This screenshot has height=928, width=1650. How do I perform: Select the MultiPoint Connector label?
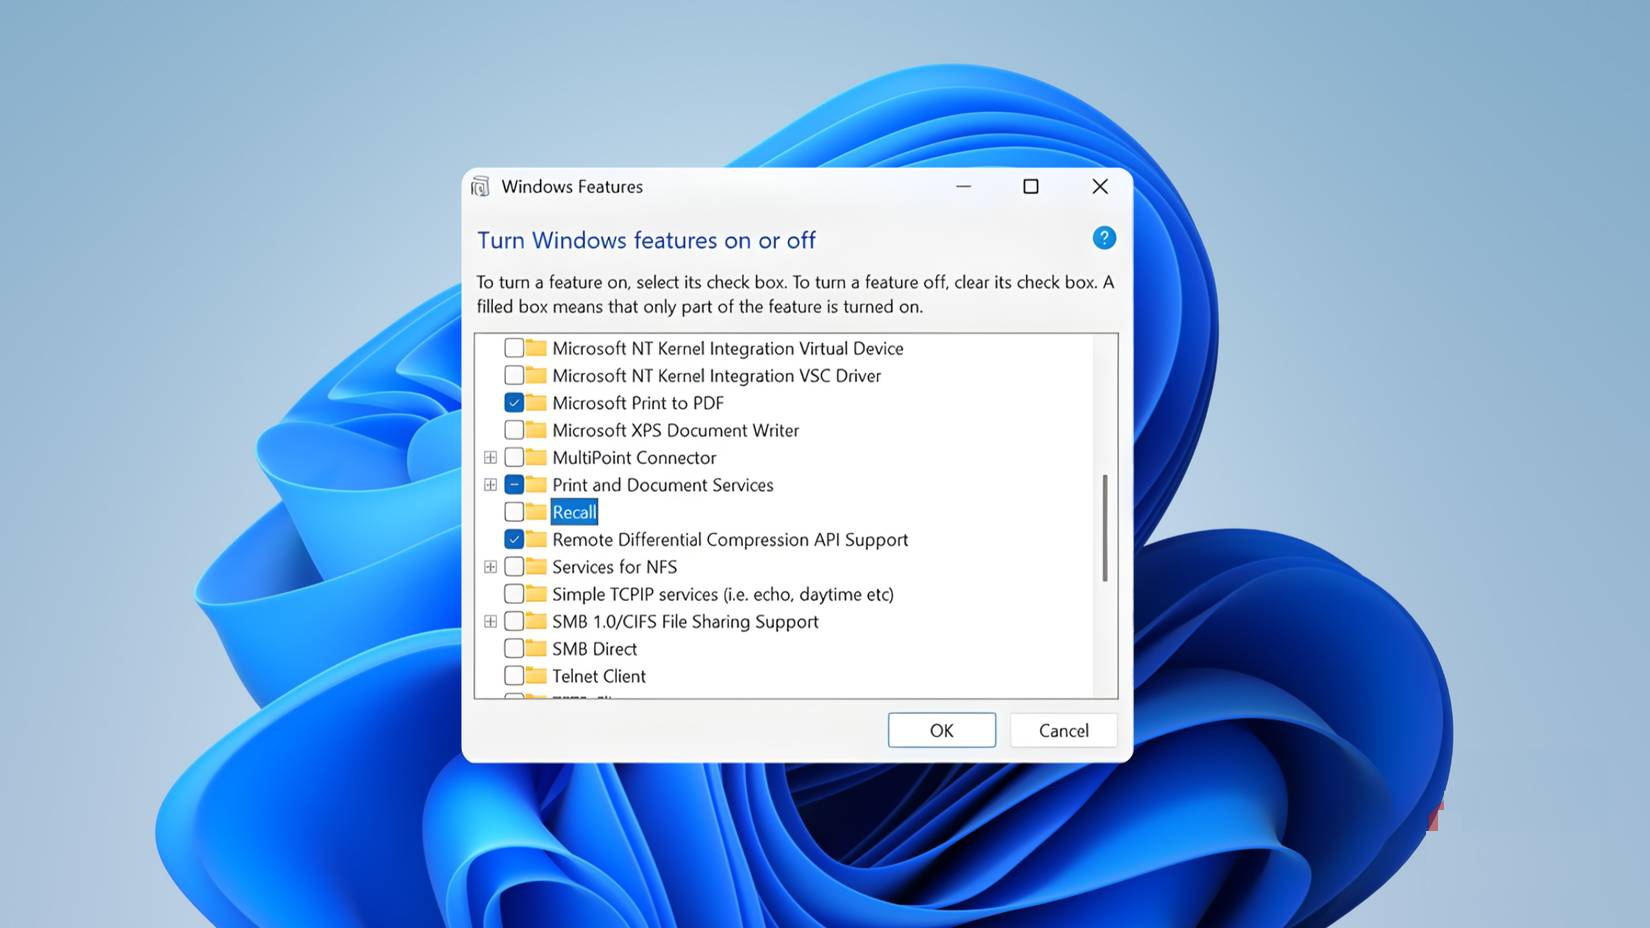(x=635, y=458)
